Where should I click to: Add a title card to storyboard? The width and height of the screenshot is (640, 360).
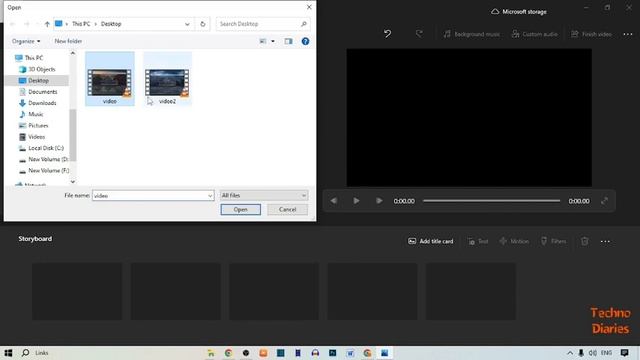pos(431,241)
